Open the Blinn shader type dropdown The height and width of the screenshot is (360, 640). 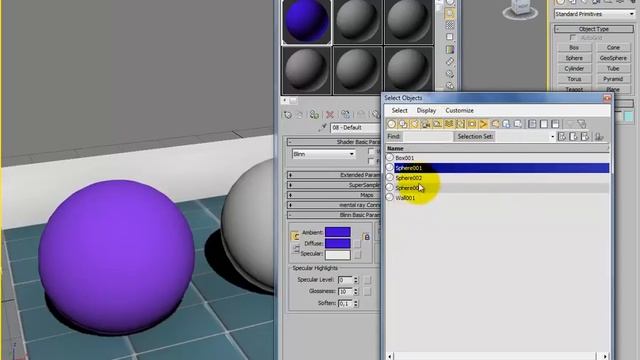tap(323, 154)
